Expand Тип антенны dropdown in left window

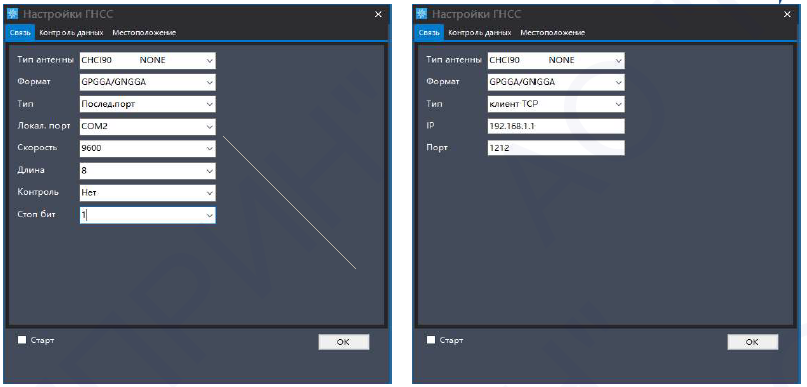209,60
